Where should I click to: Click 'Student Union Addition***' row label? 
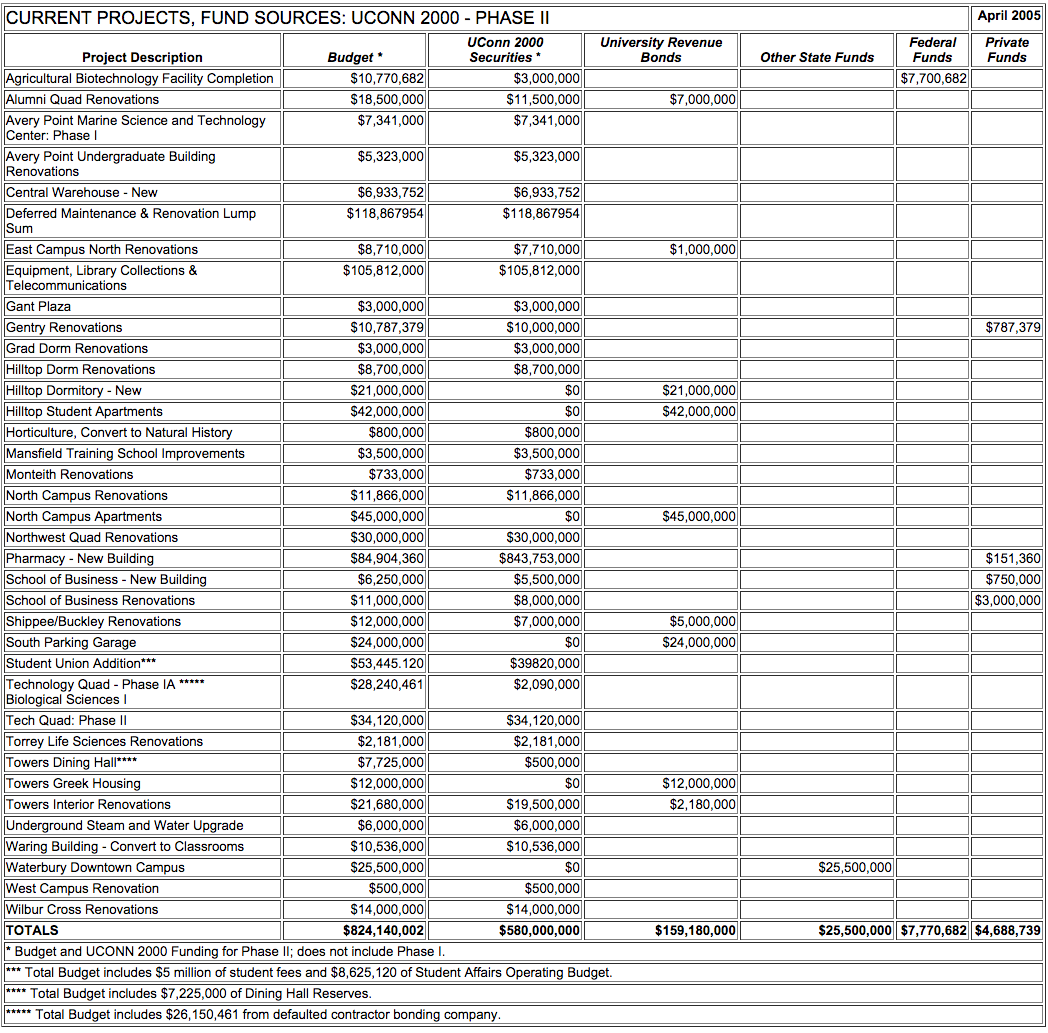(x=81, y=663)
